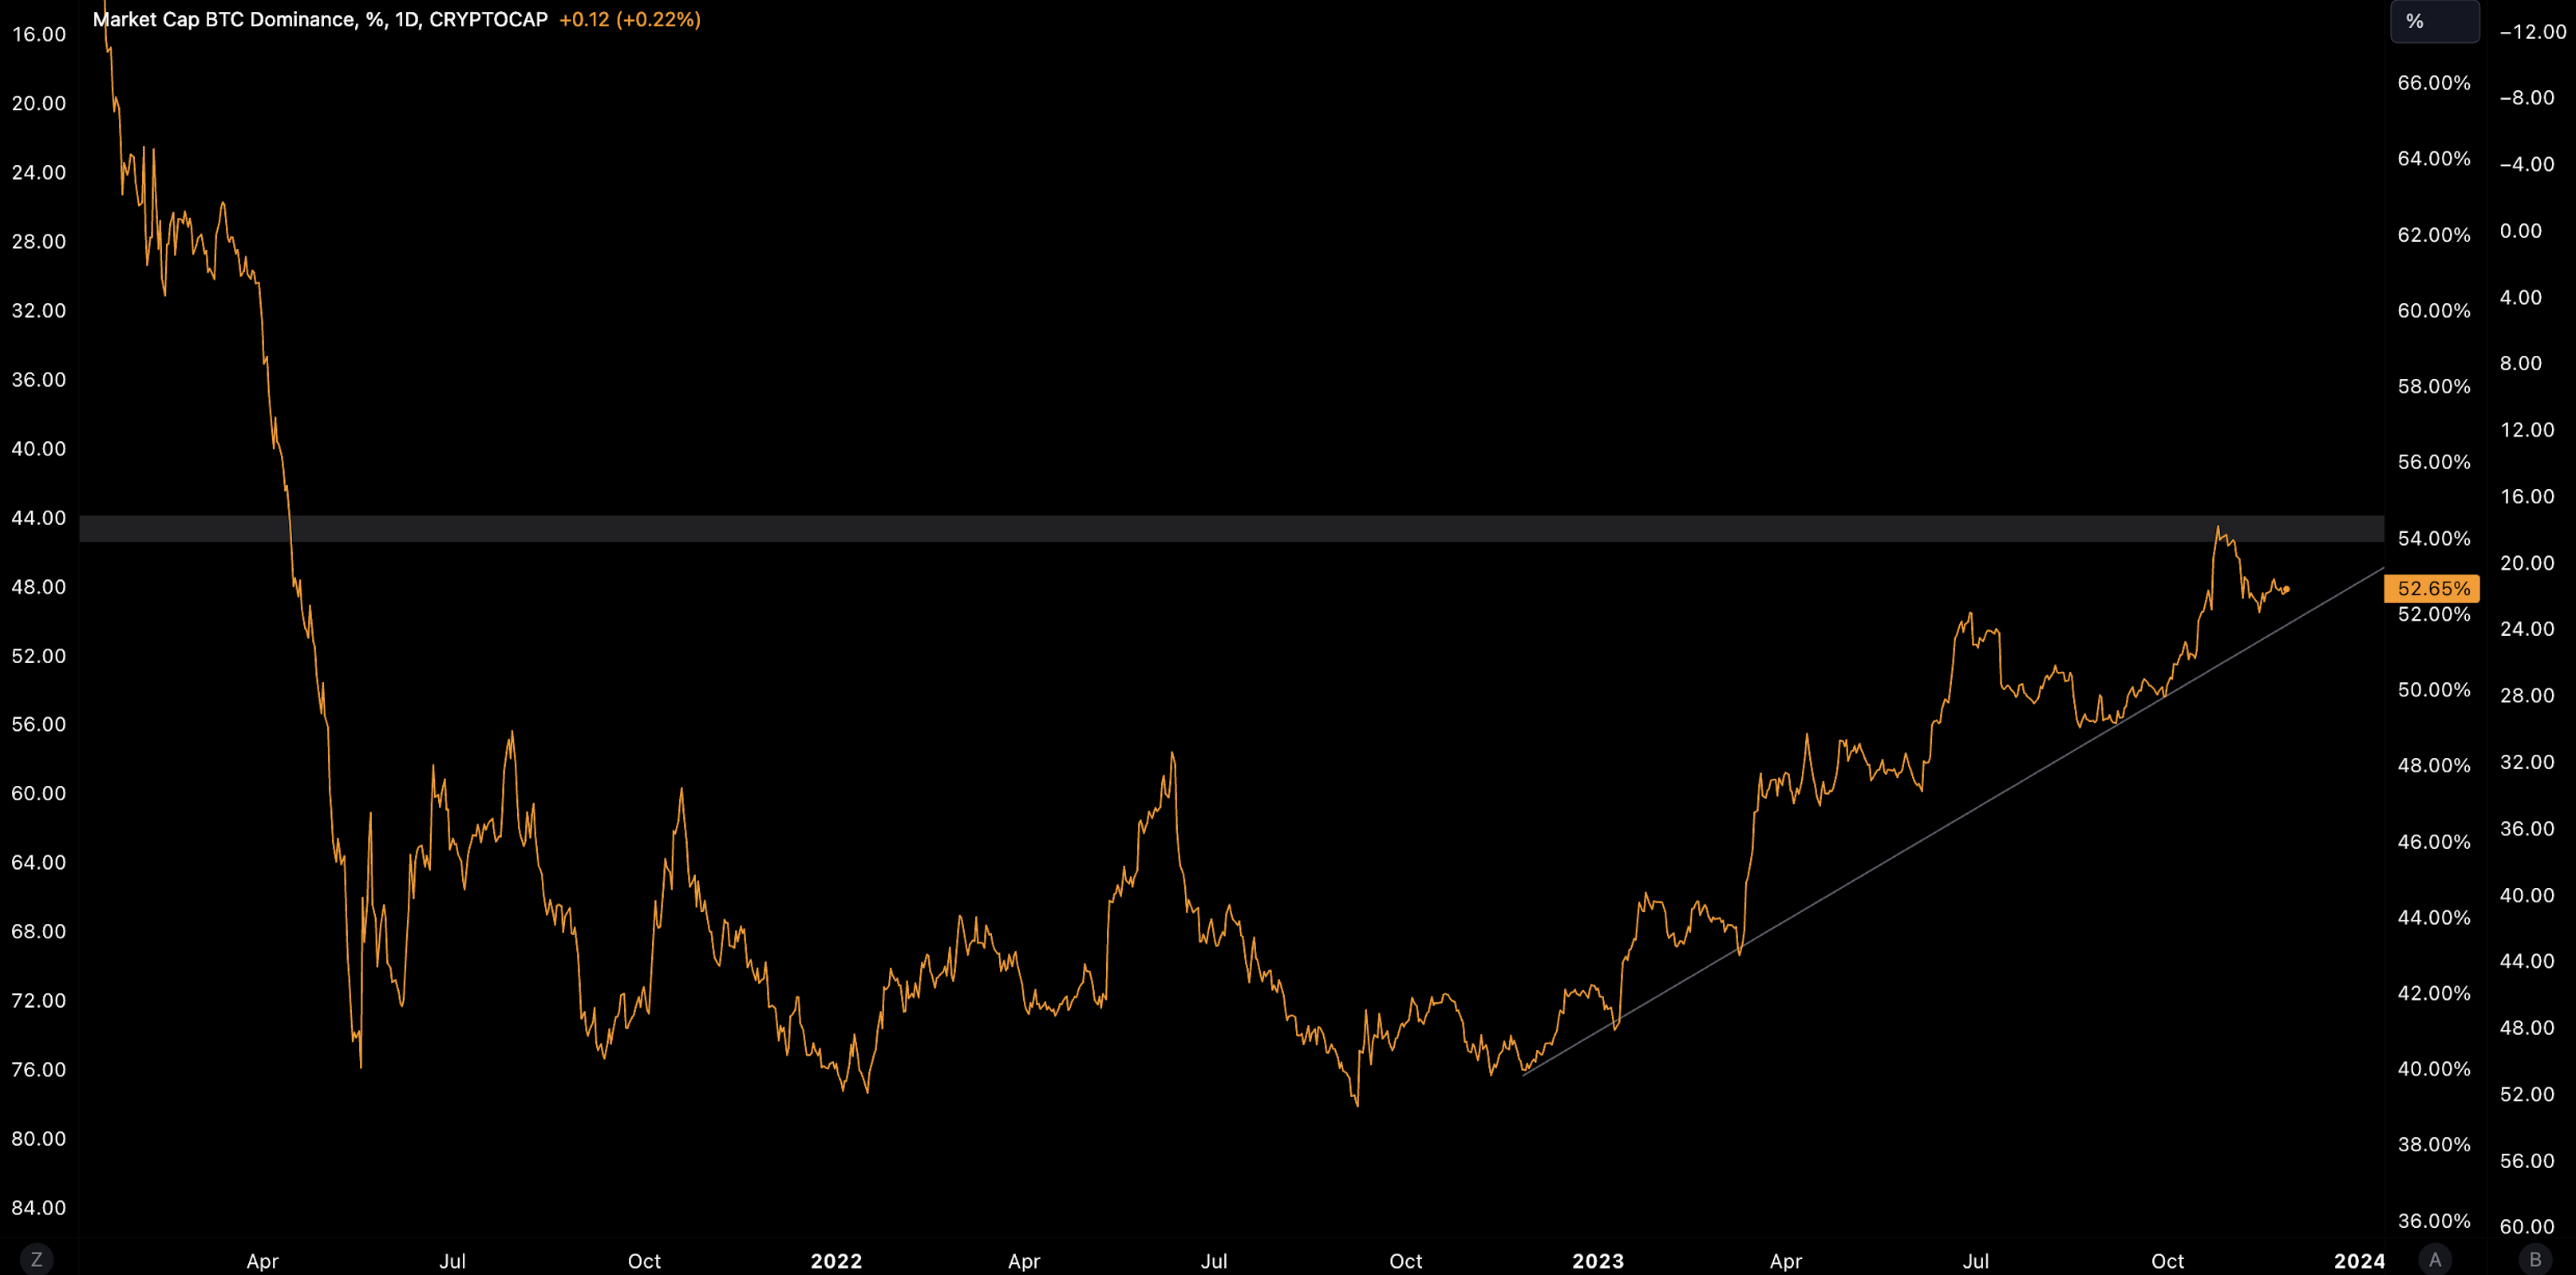2576x1275 pixels.
Task: Click the 44.00 left scale label
Action: [x=38, y=517]
